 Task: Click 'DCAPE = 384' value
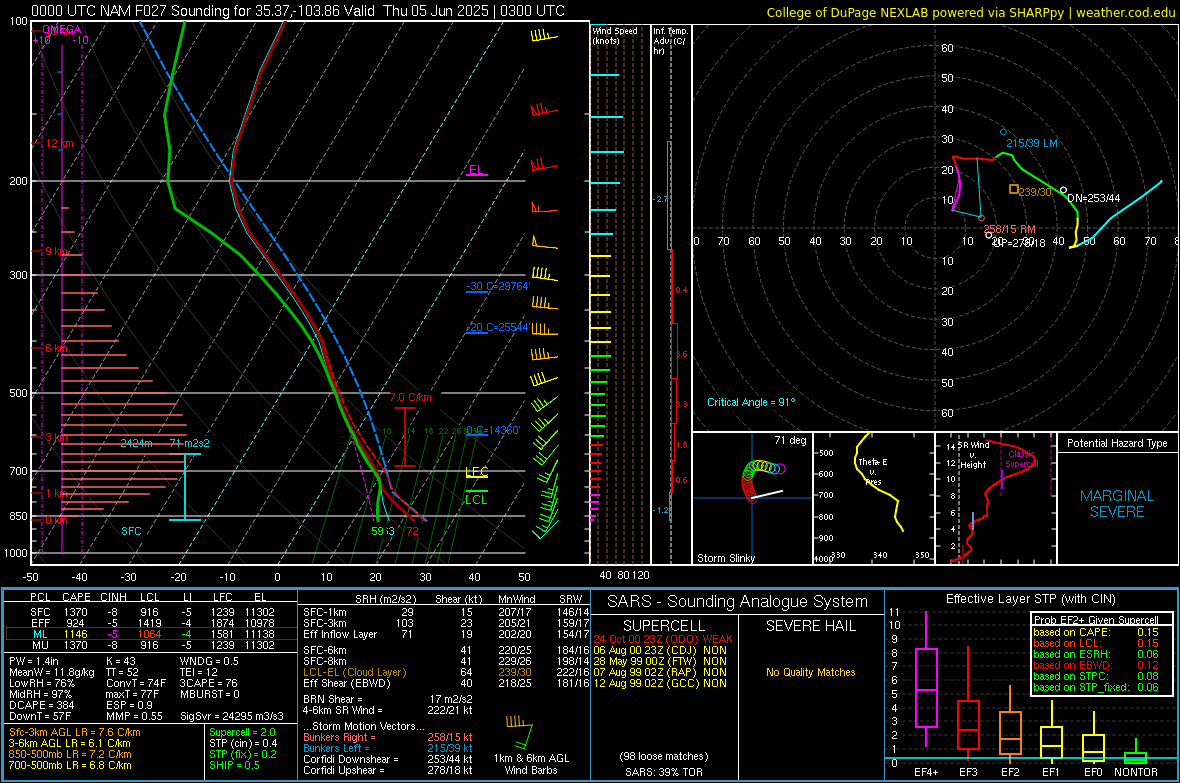pyautogui.click(x=41, y=705)
